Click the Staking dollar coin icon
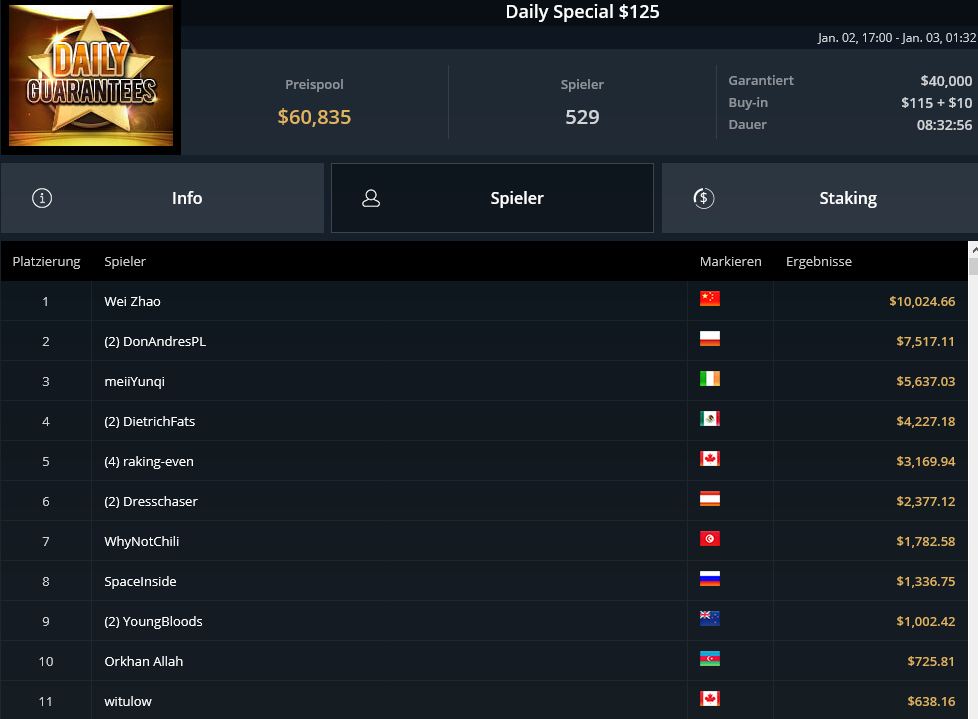The image size is (978, 719). [704, 198]
